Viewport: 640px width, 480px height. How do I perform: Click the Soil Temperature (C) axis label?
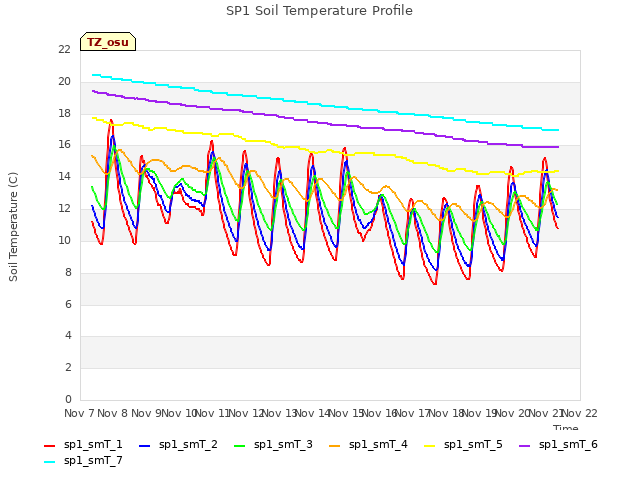click(x=13, y=227)
